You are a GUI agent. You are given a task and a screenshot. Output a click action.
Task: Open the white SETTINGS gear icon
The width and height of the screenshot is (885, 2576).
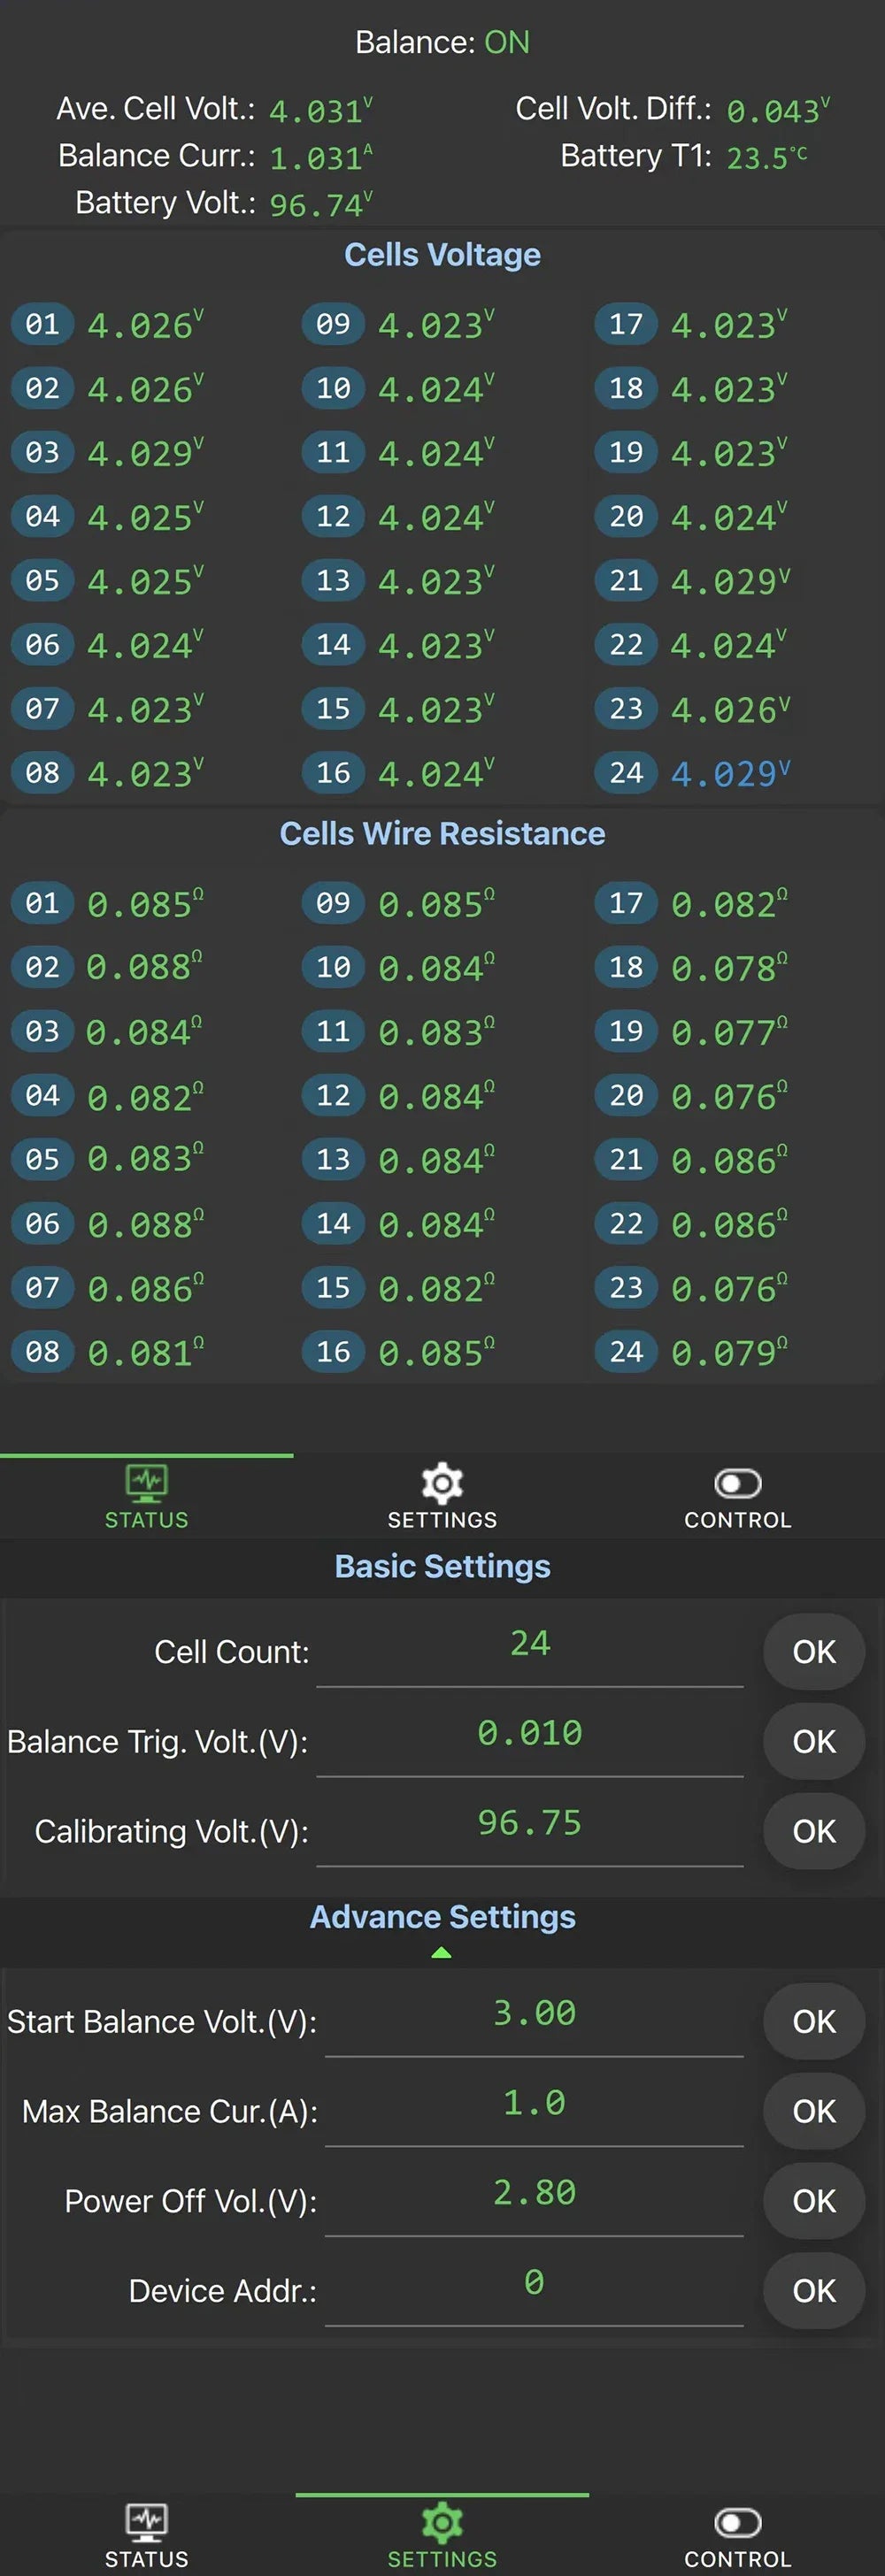(x=442, y=1482)
